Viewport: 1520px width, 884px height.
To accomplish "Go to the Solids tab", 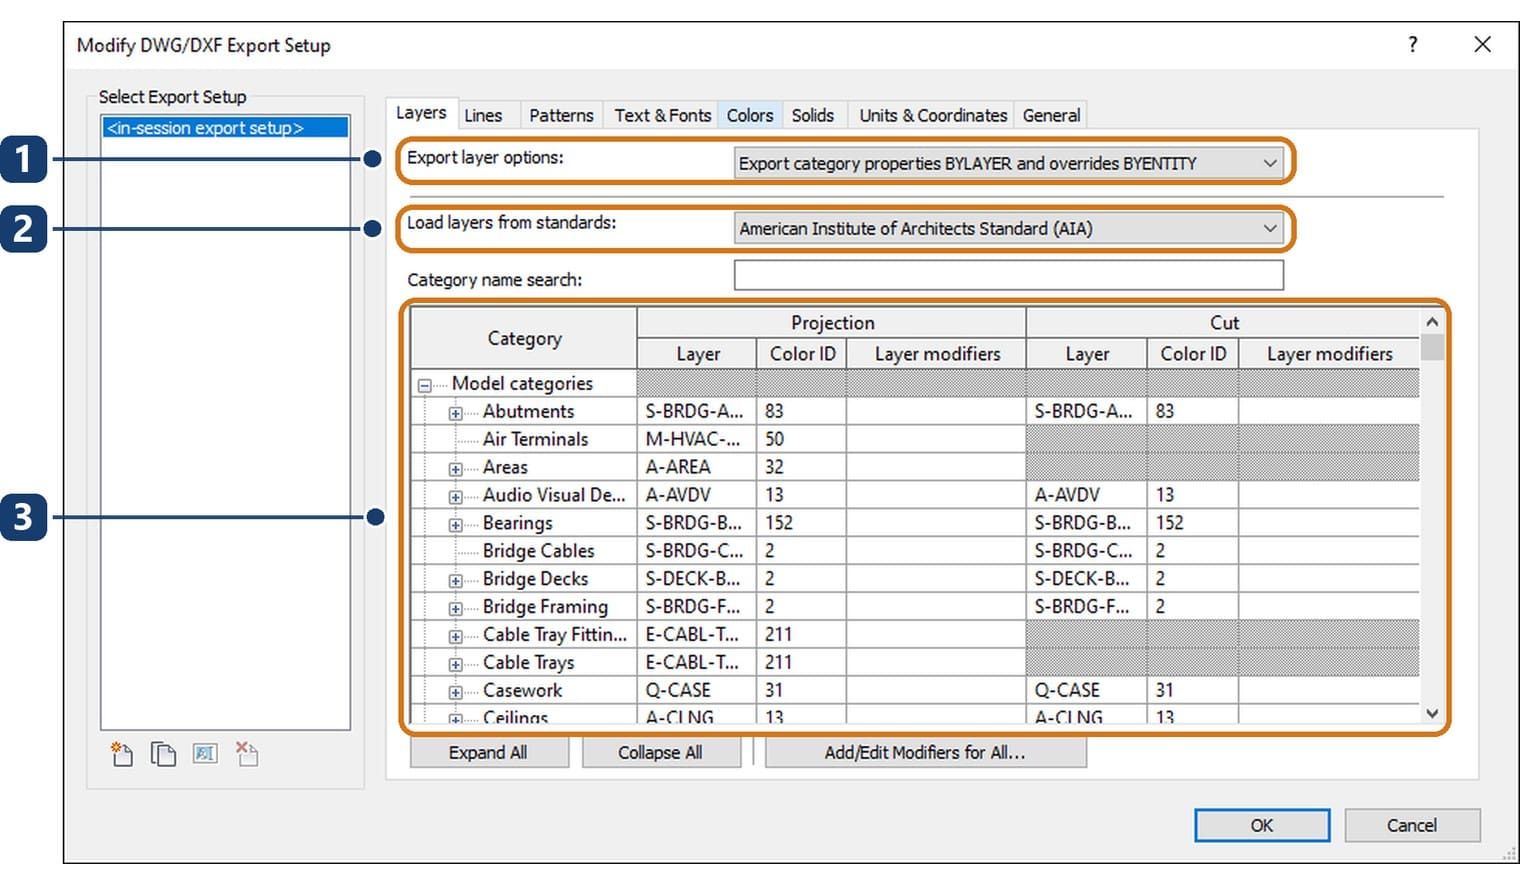I will coord(813,115).
